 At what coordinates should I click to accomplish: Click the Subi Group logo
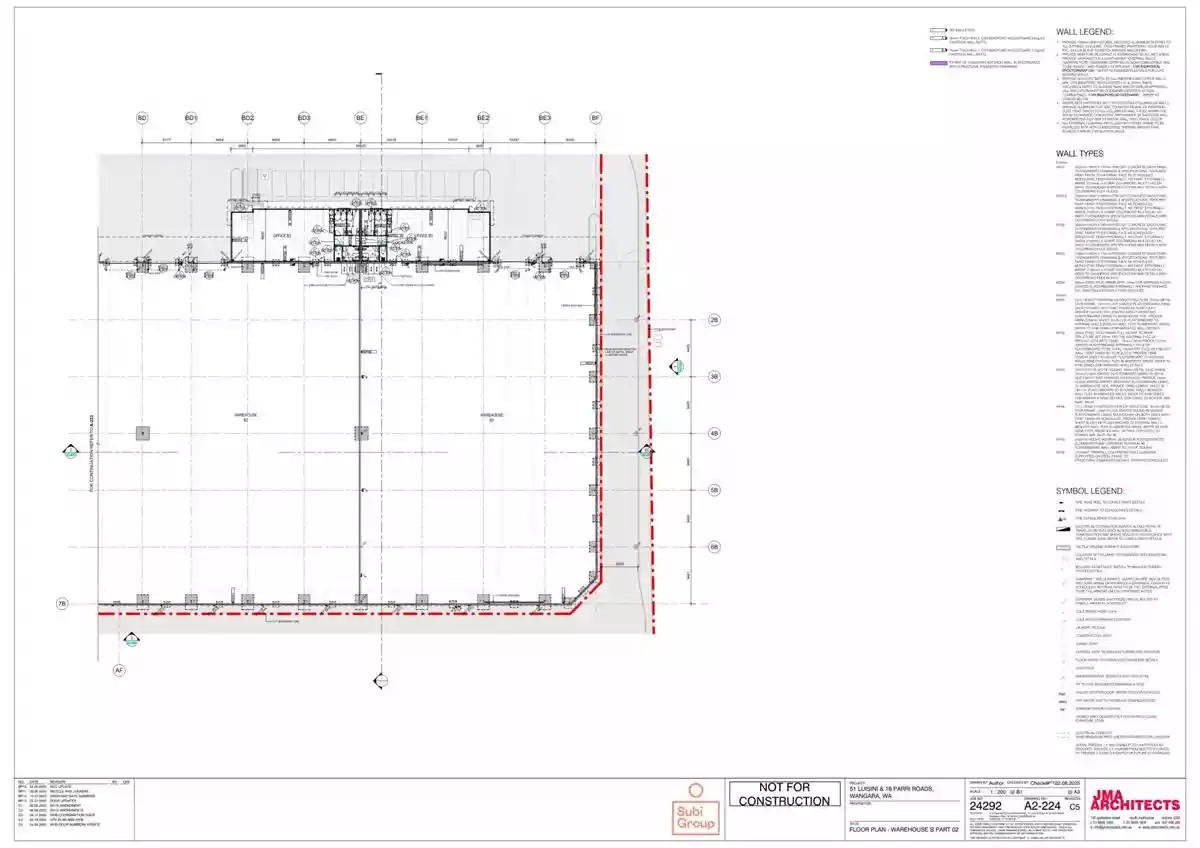pyautogui.click(x=696, y=806)
